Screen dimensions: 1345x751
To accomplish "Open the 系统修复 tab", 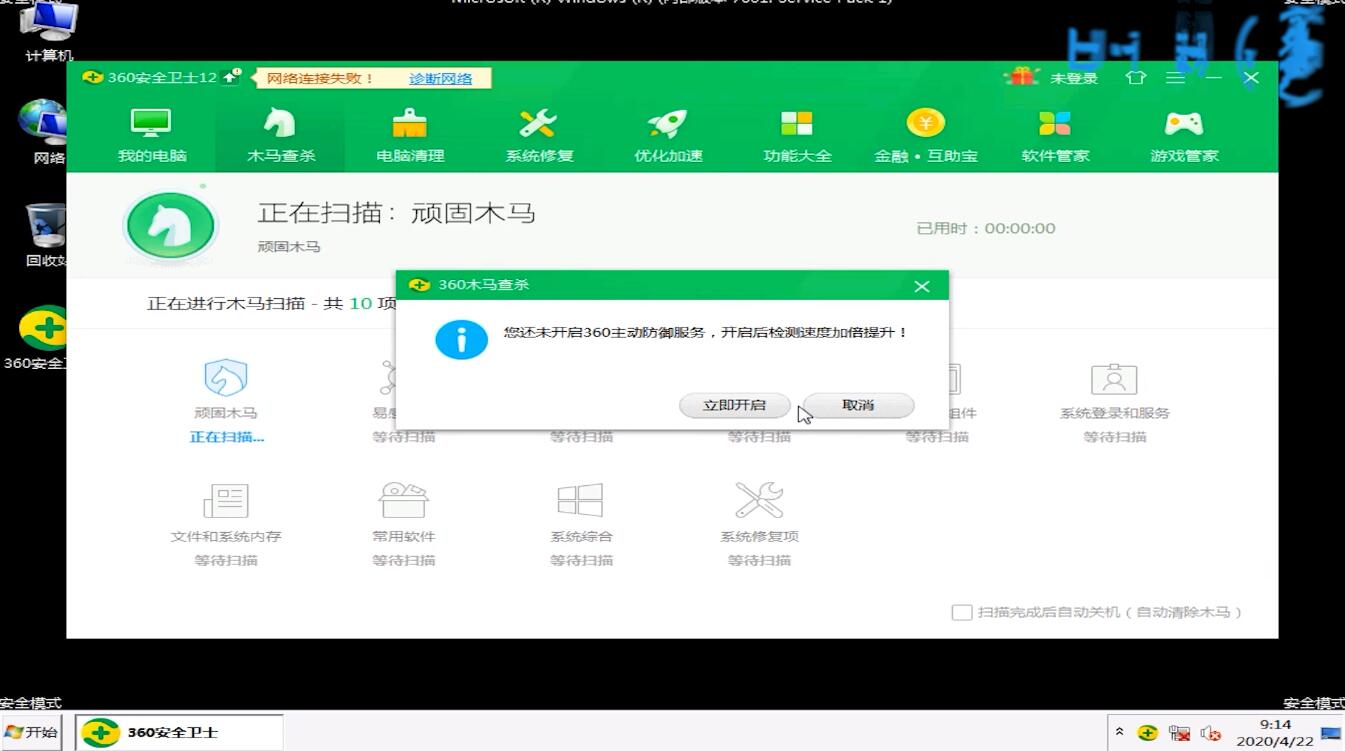I will click(x=539, y=135).
